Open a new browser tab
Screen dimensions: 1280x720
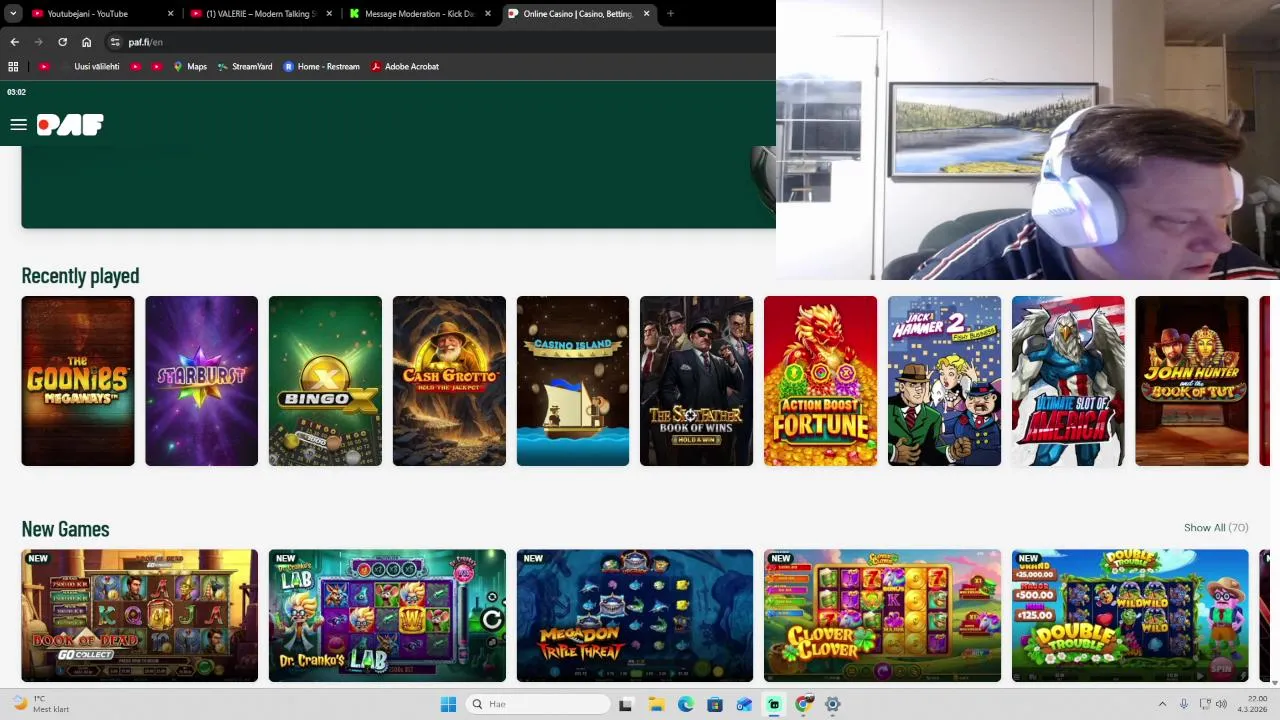pyautogui.click(x=670, y=14)
